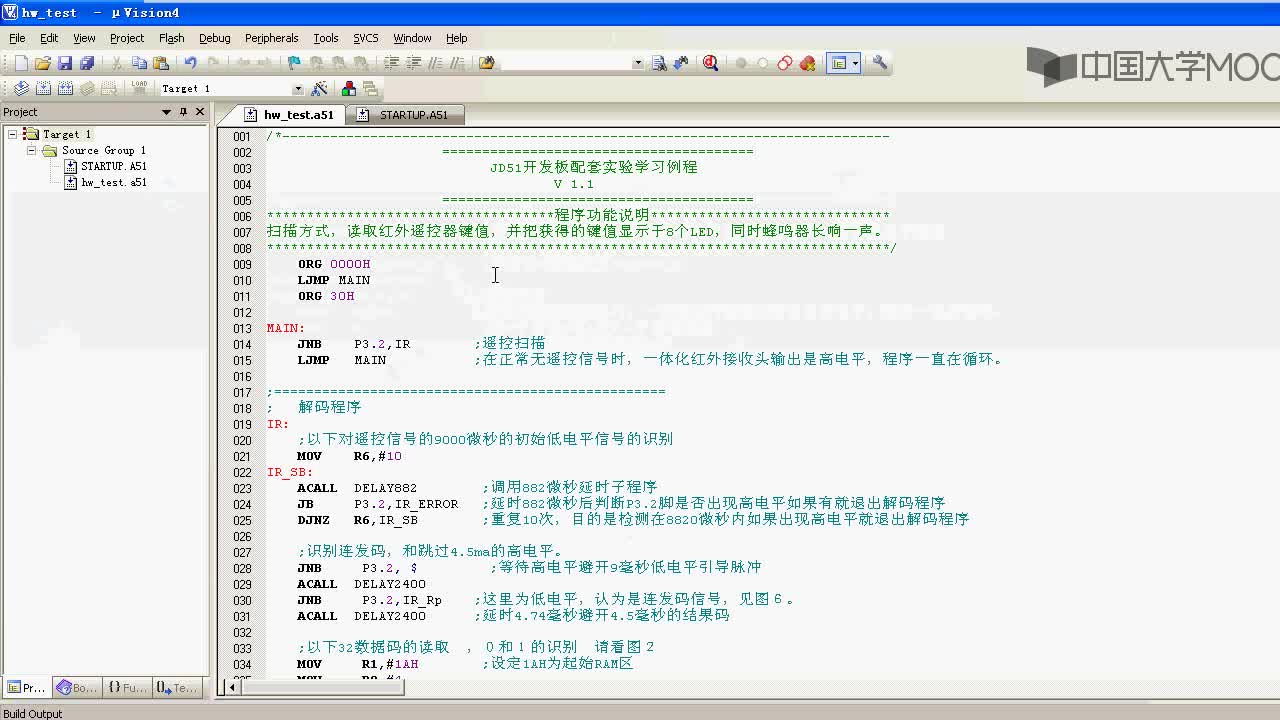Collapse the Source Group 1 node
Image resolution: width=1280 pixels, height=720 pixels.
point(32,150)
